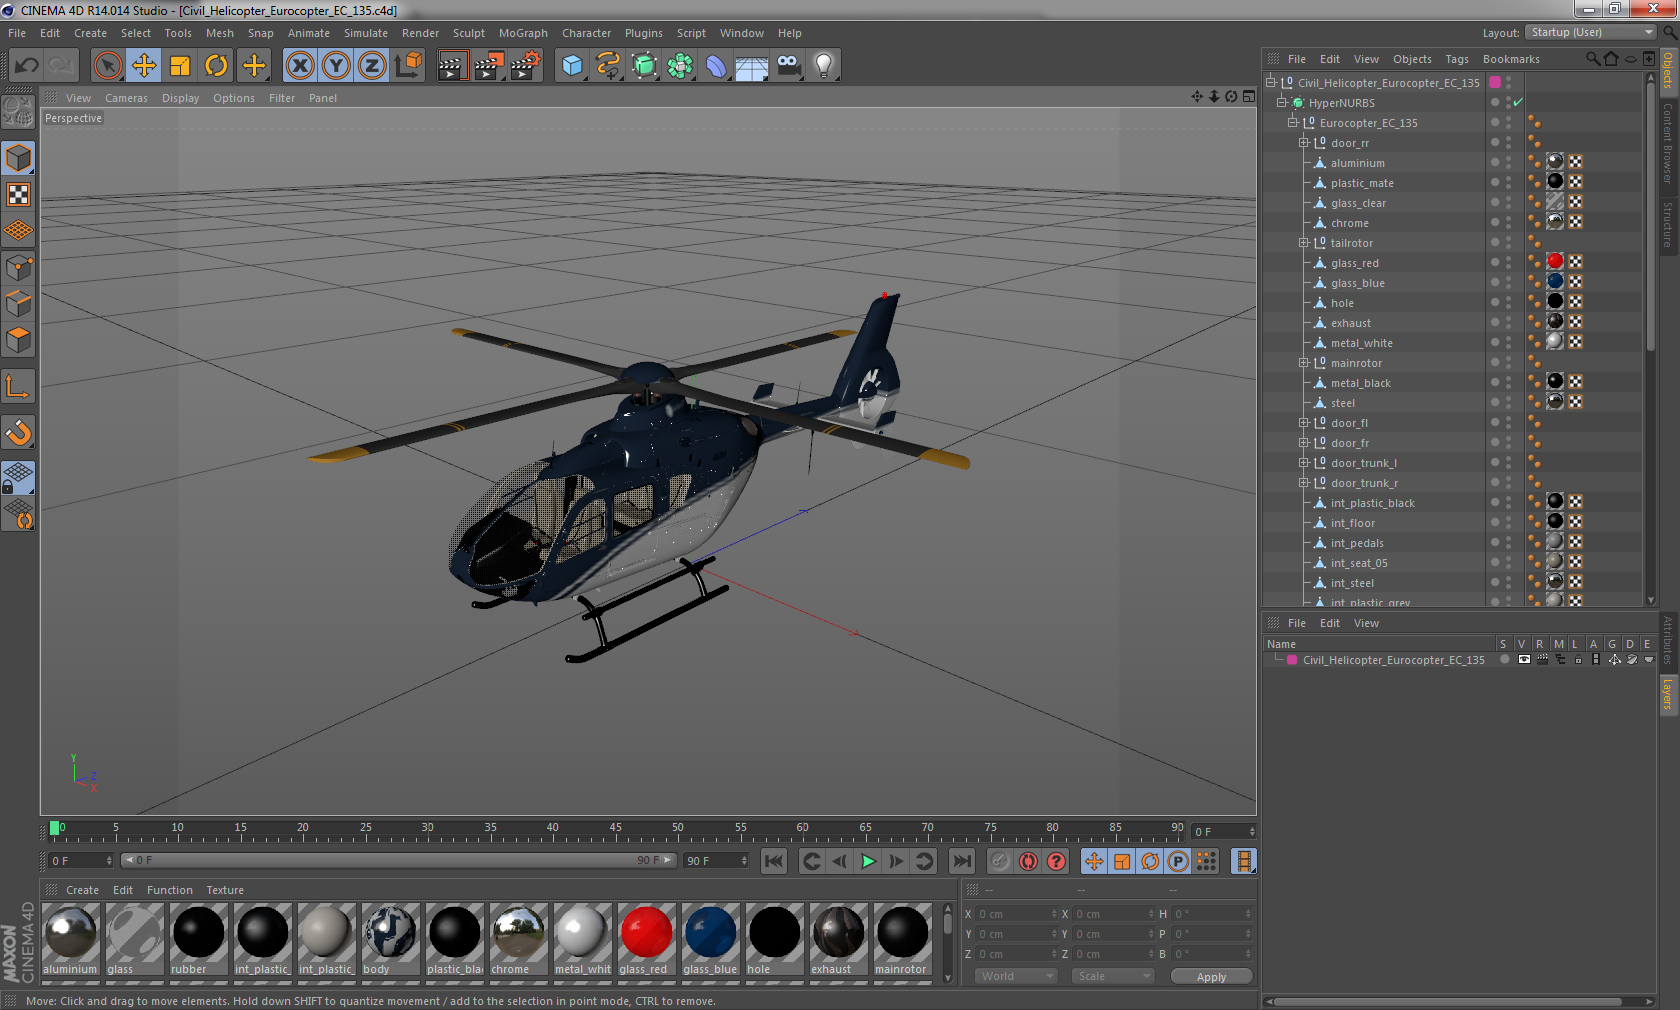Screen dimensions: 1680x1010
Task: Click the coordinate system icon
Action: tap(408, 66)
